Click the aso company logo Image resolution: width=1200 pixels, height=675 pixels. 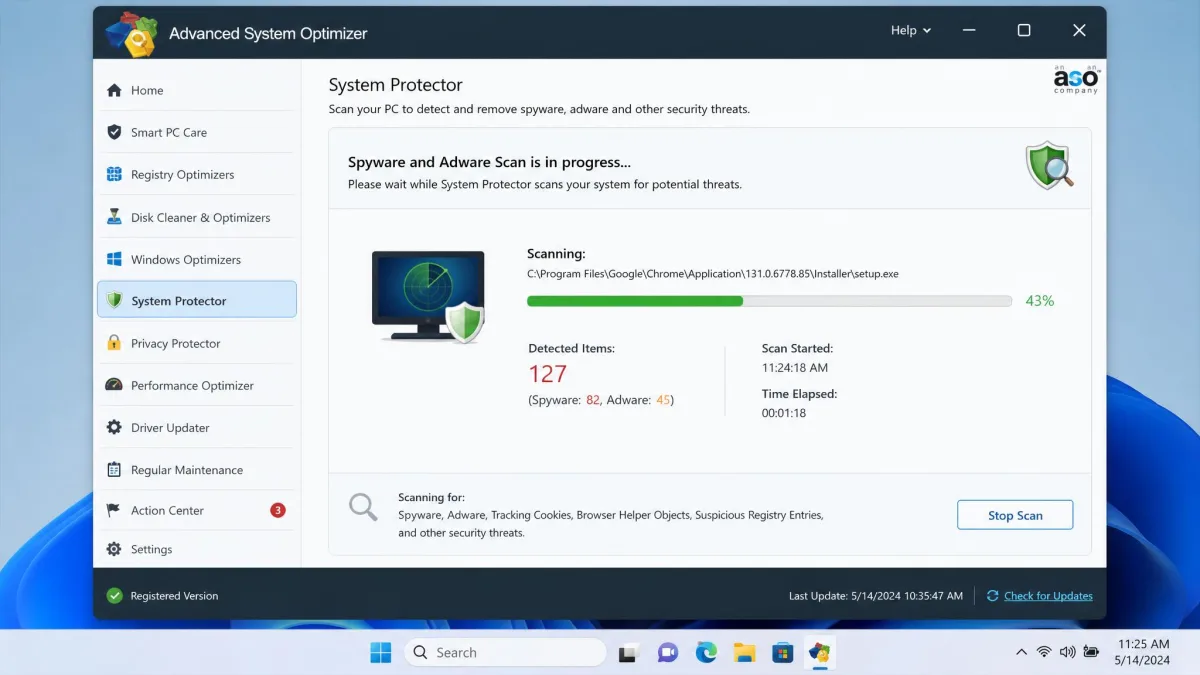(x=1076, y=78)
